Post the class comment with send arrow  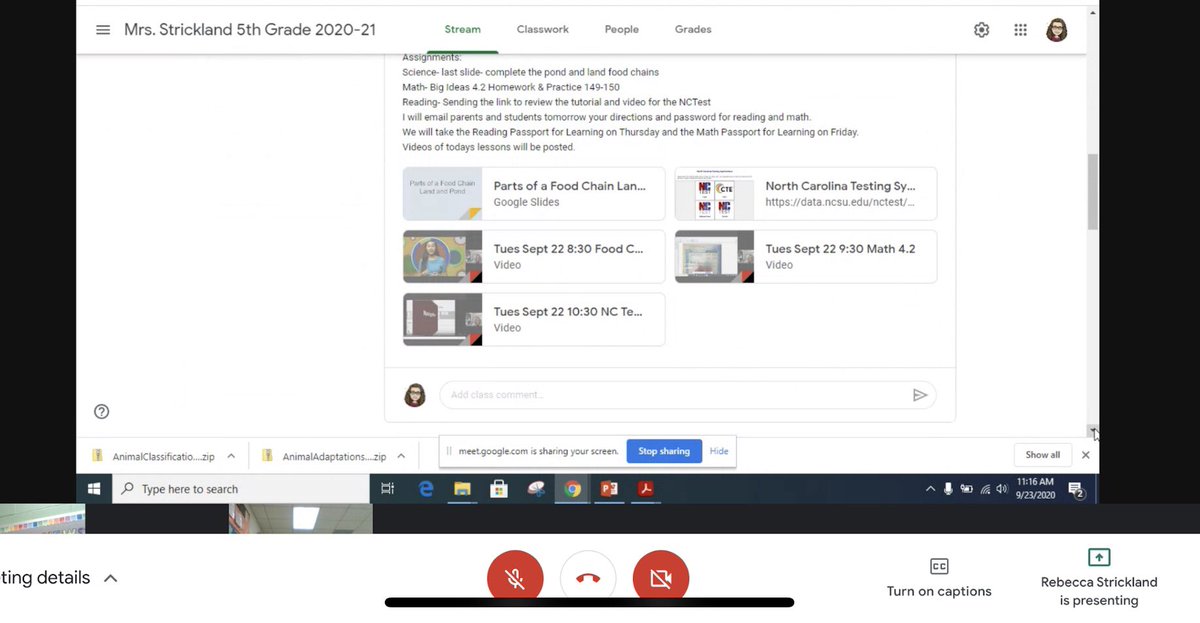(x=920, y=395)
